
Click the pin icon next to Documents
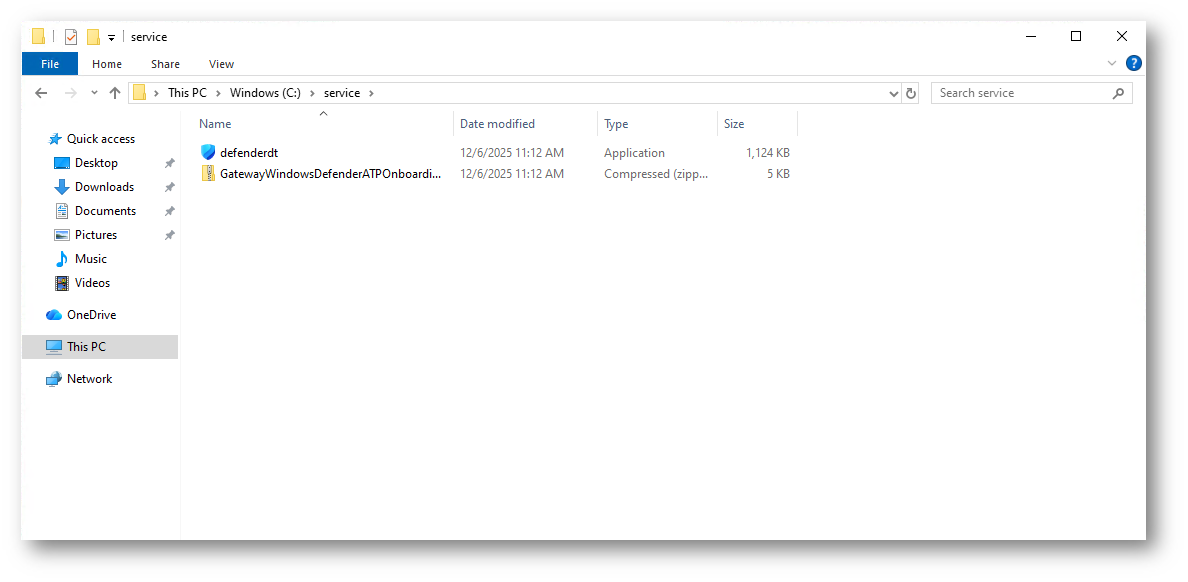pos(170,211)
